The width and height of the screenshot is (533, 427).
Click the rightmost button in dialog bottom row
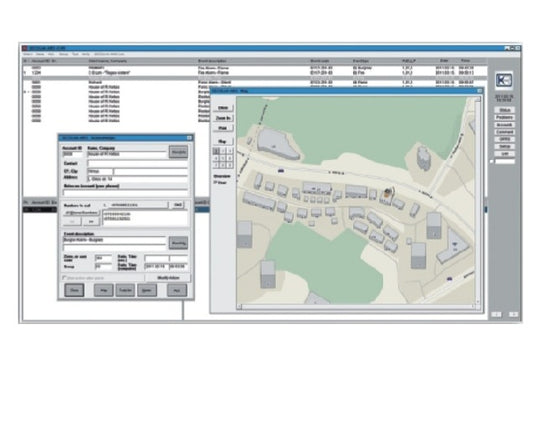click(x=177, y=290)
